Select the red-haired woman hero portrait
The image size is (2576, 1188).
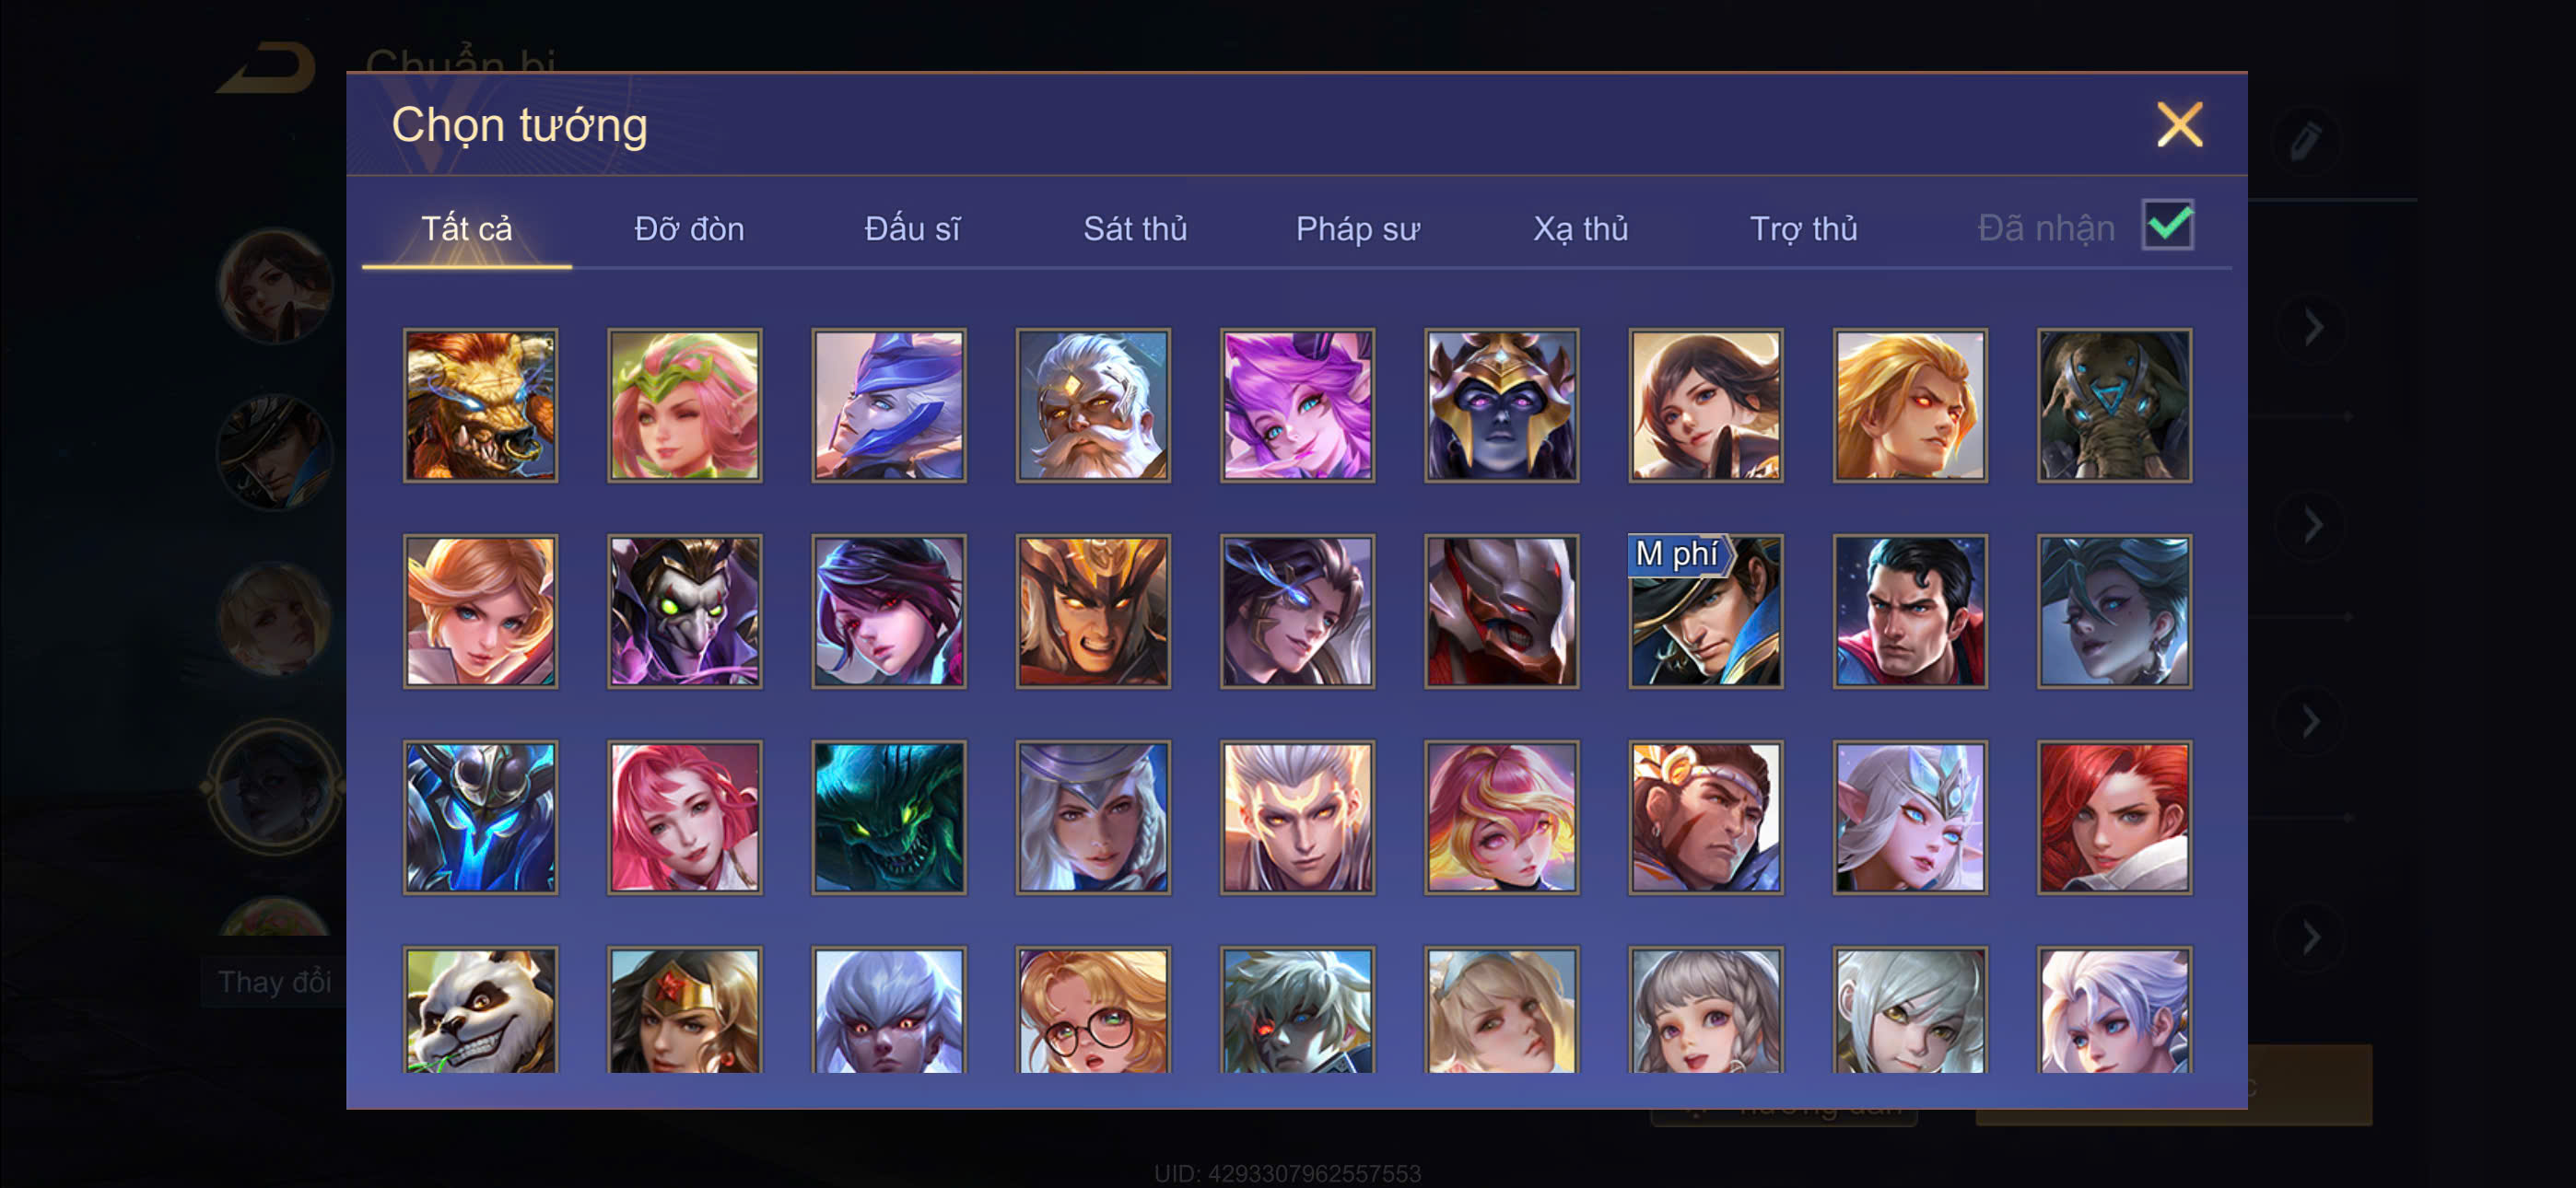click(2115, 817)
